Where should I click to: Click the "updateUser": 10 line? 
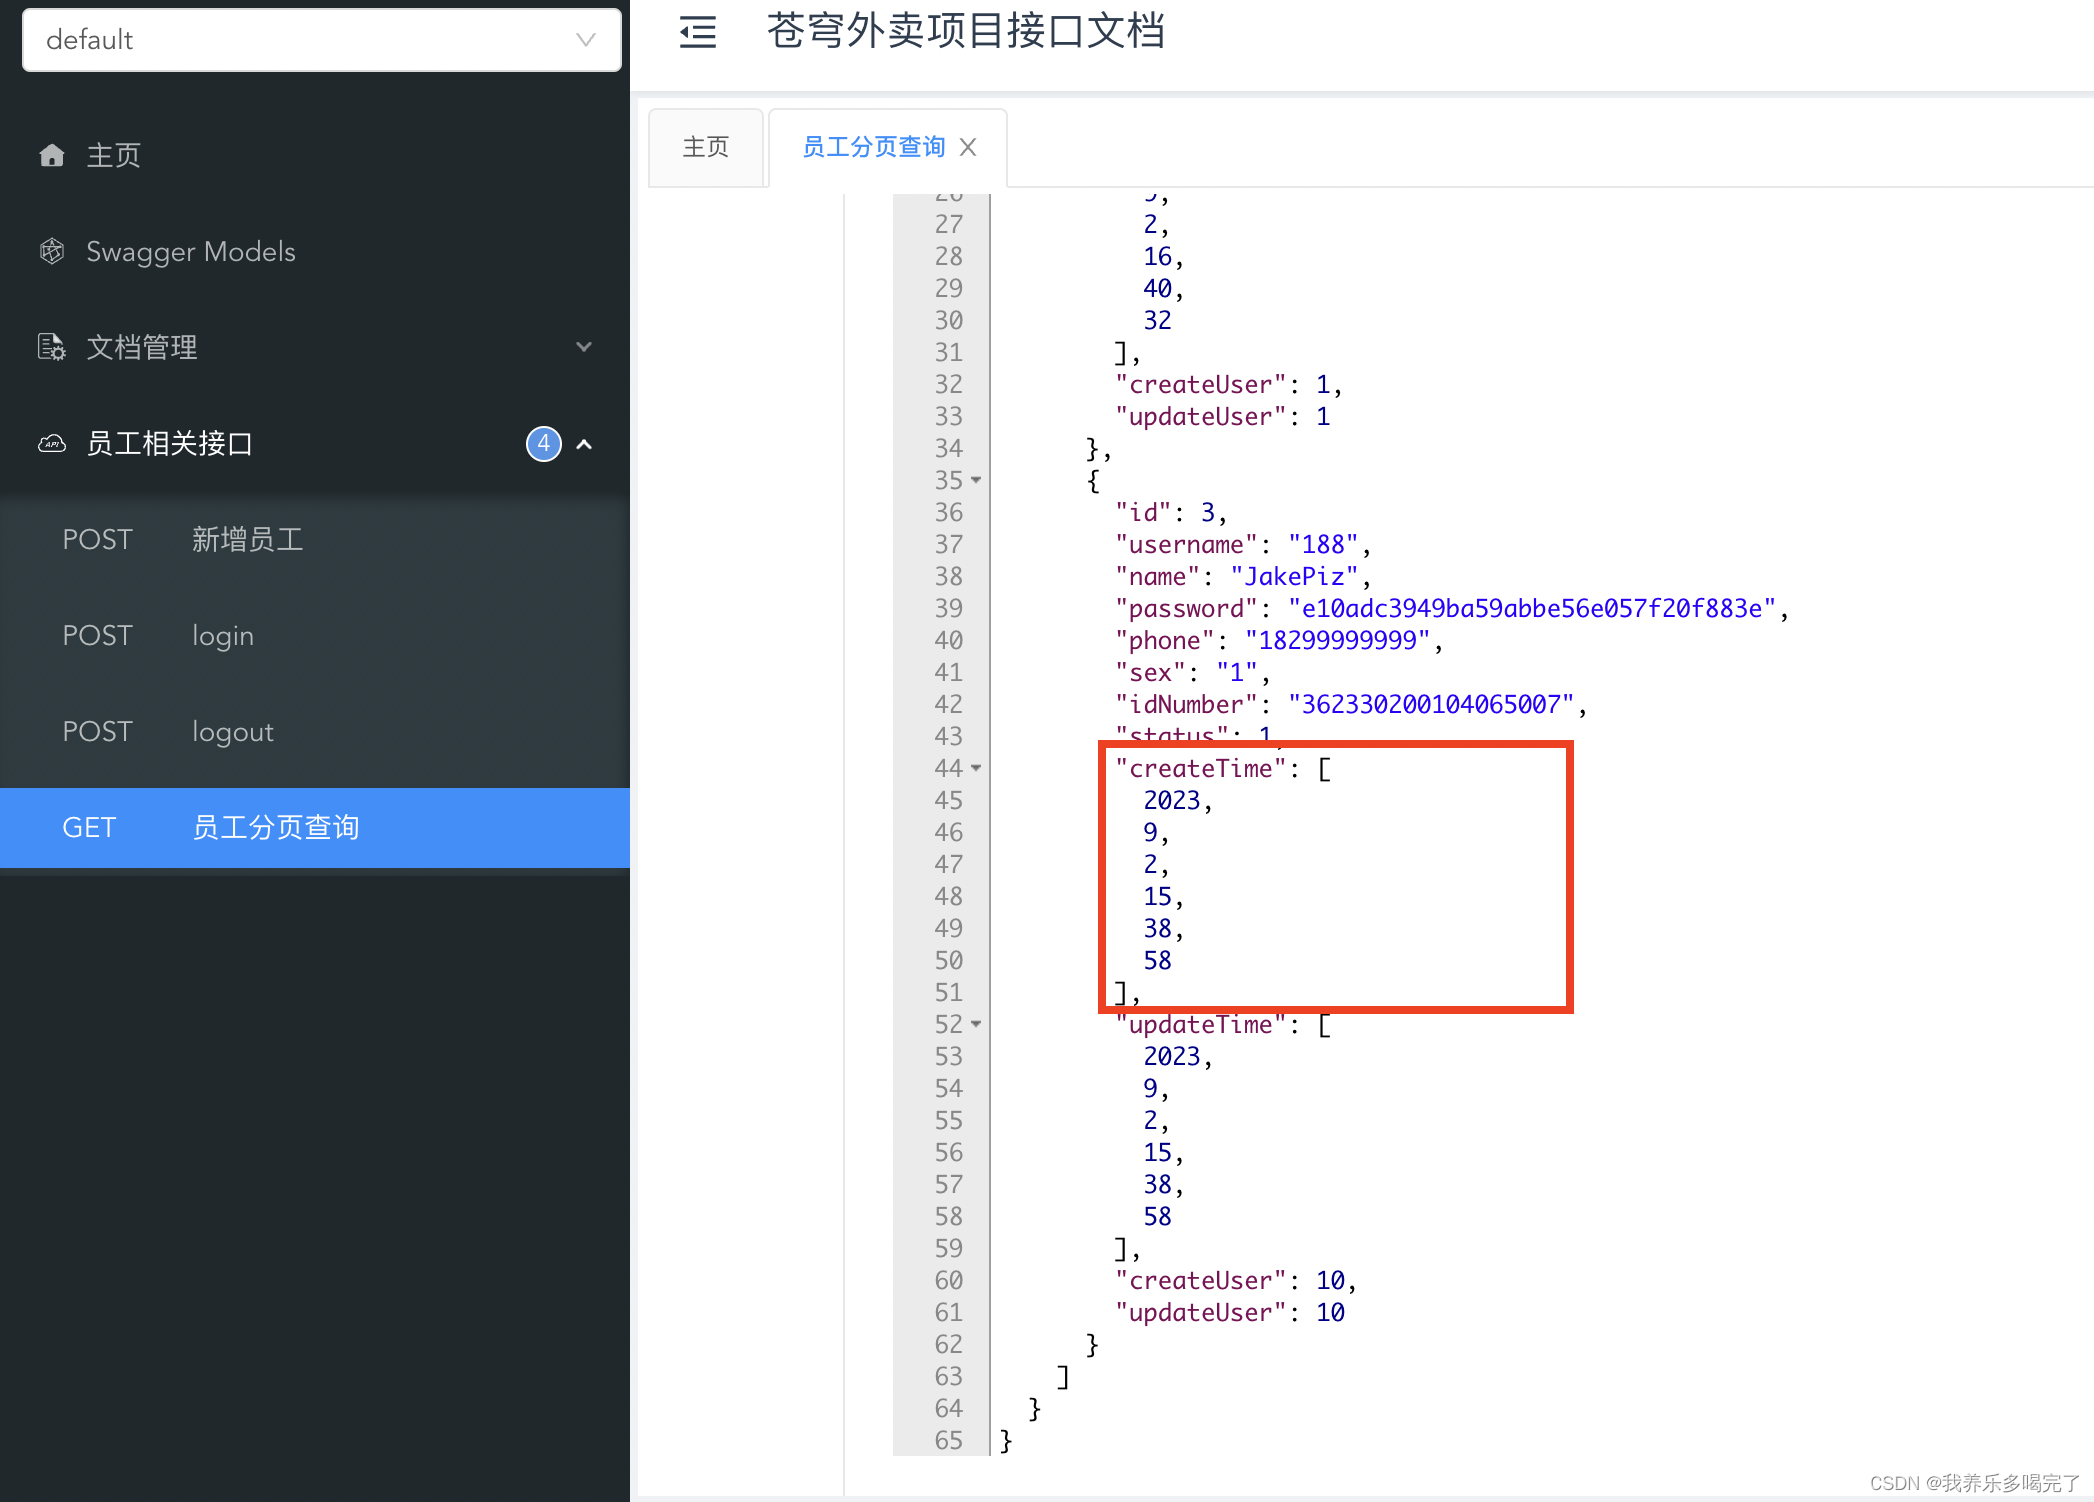1230,1312
